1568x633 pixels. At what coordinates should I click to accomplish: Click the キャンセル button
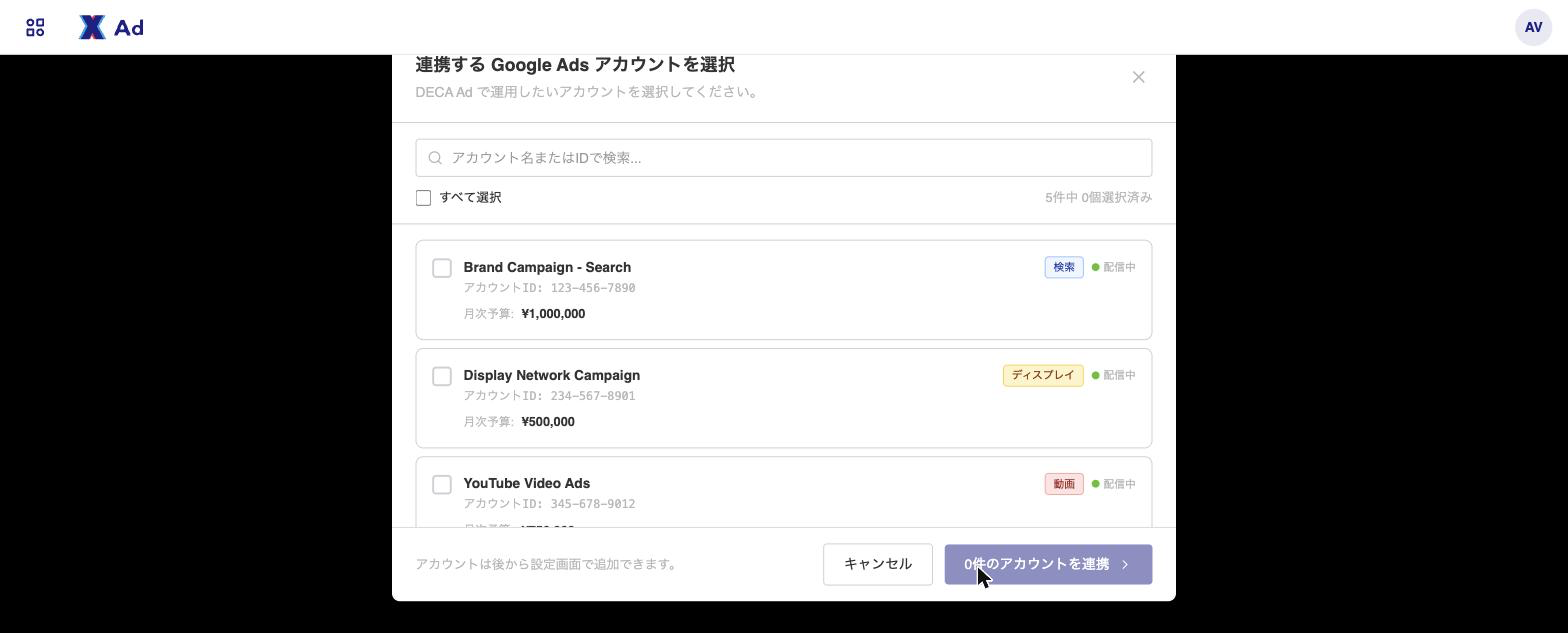point(878,565)
